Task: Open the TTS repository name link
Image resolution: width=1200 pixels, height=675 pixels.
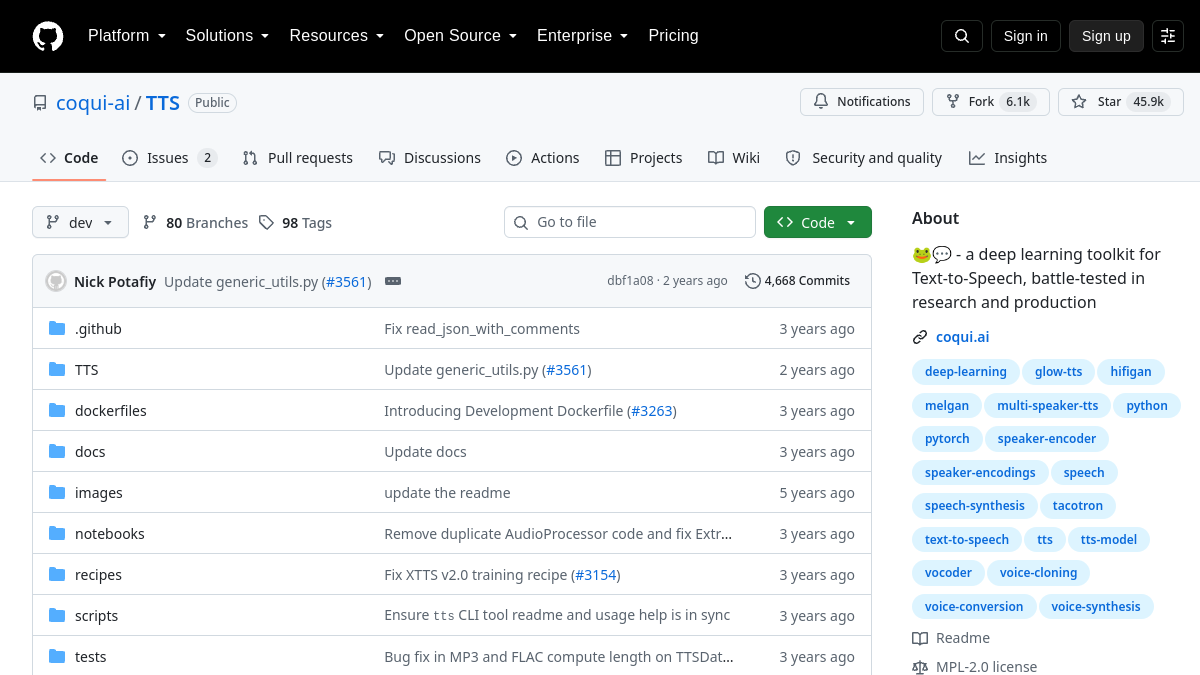Action: coord(163,103)
